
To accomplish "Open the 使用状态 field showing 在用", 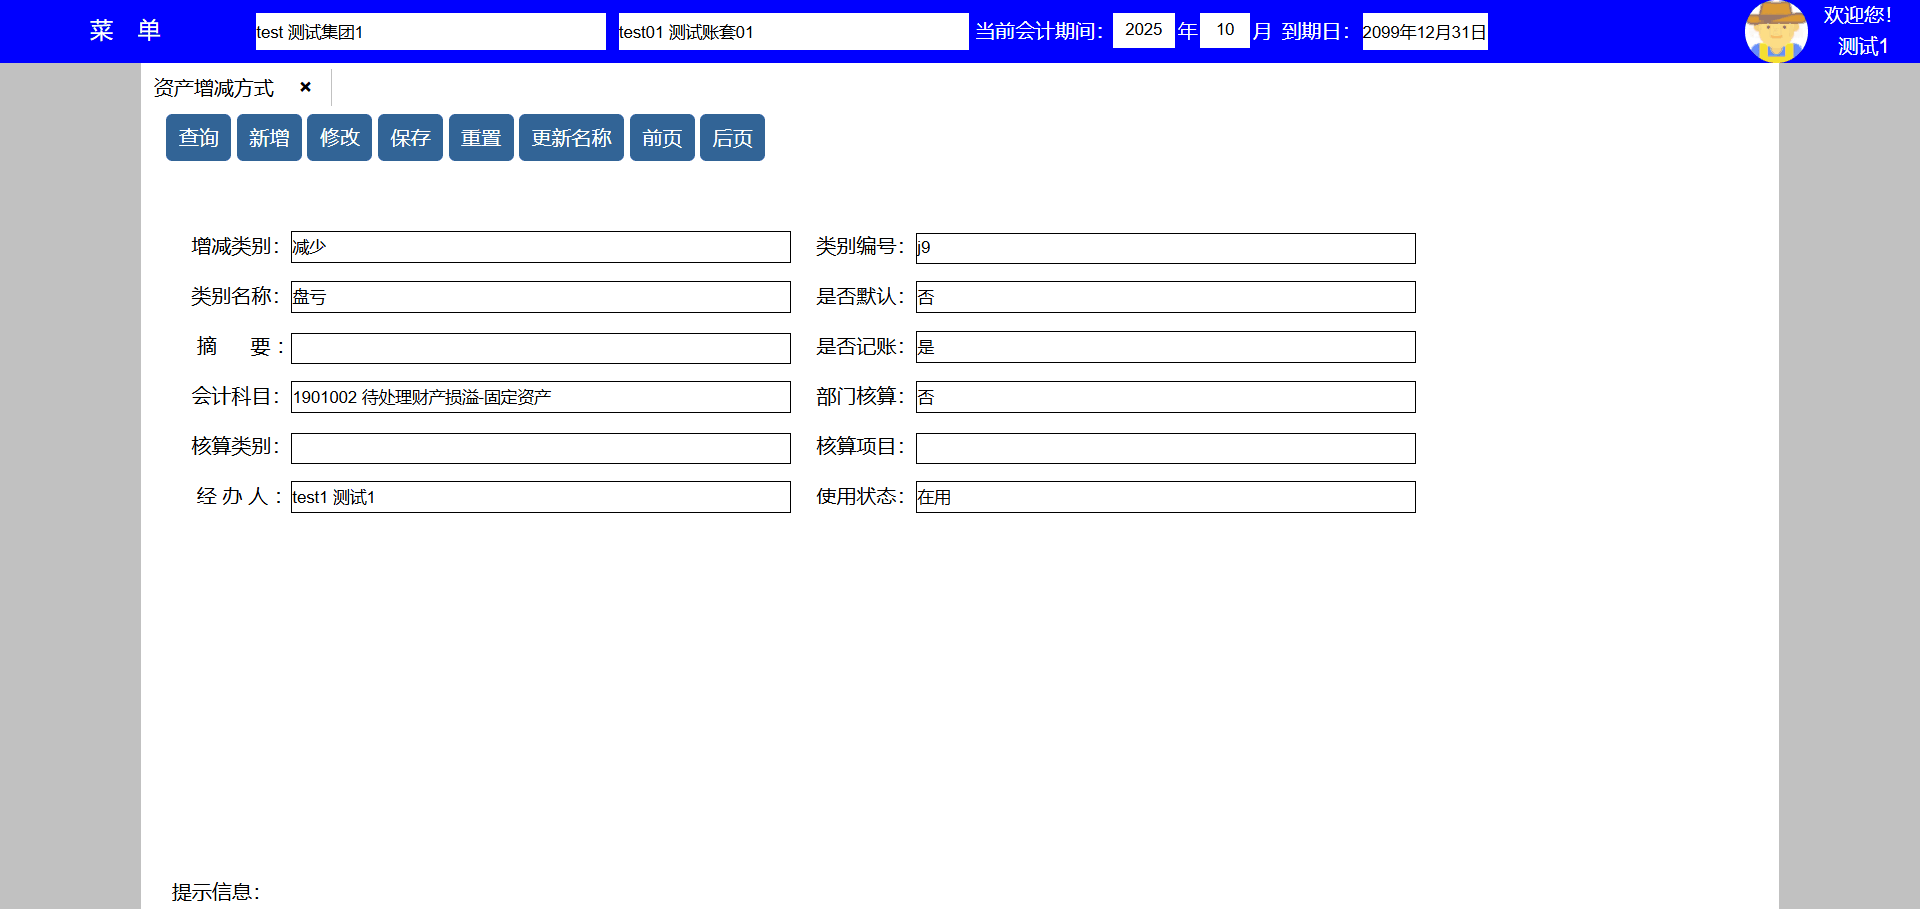I will (x=1165, y=497).
